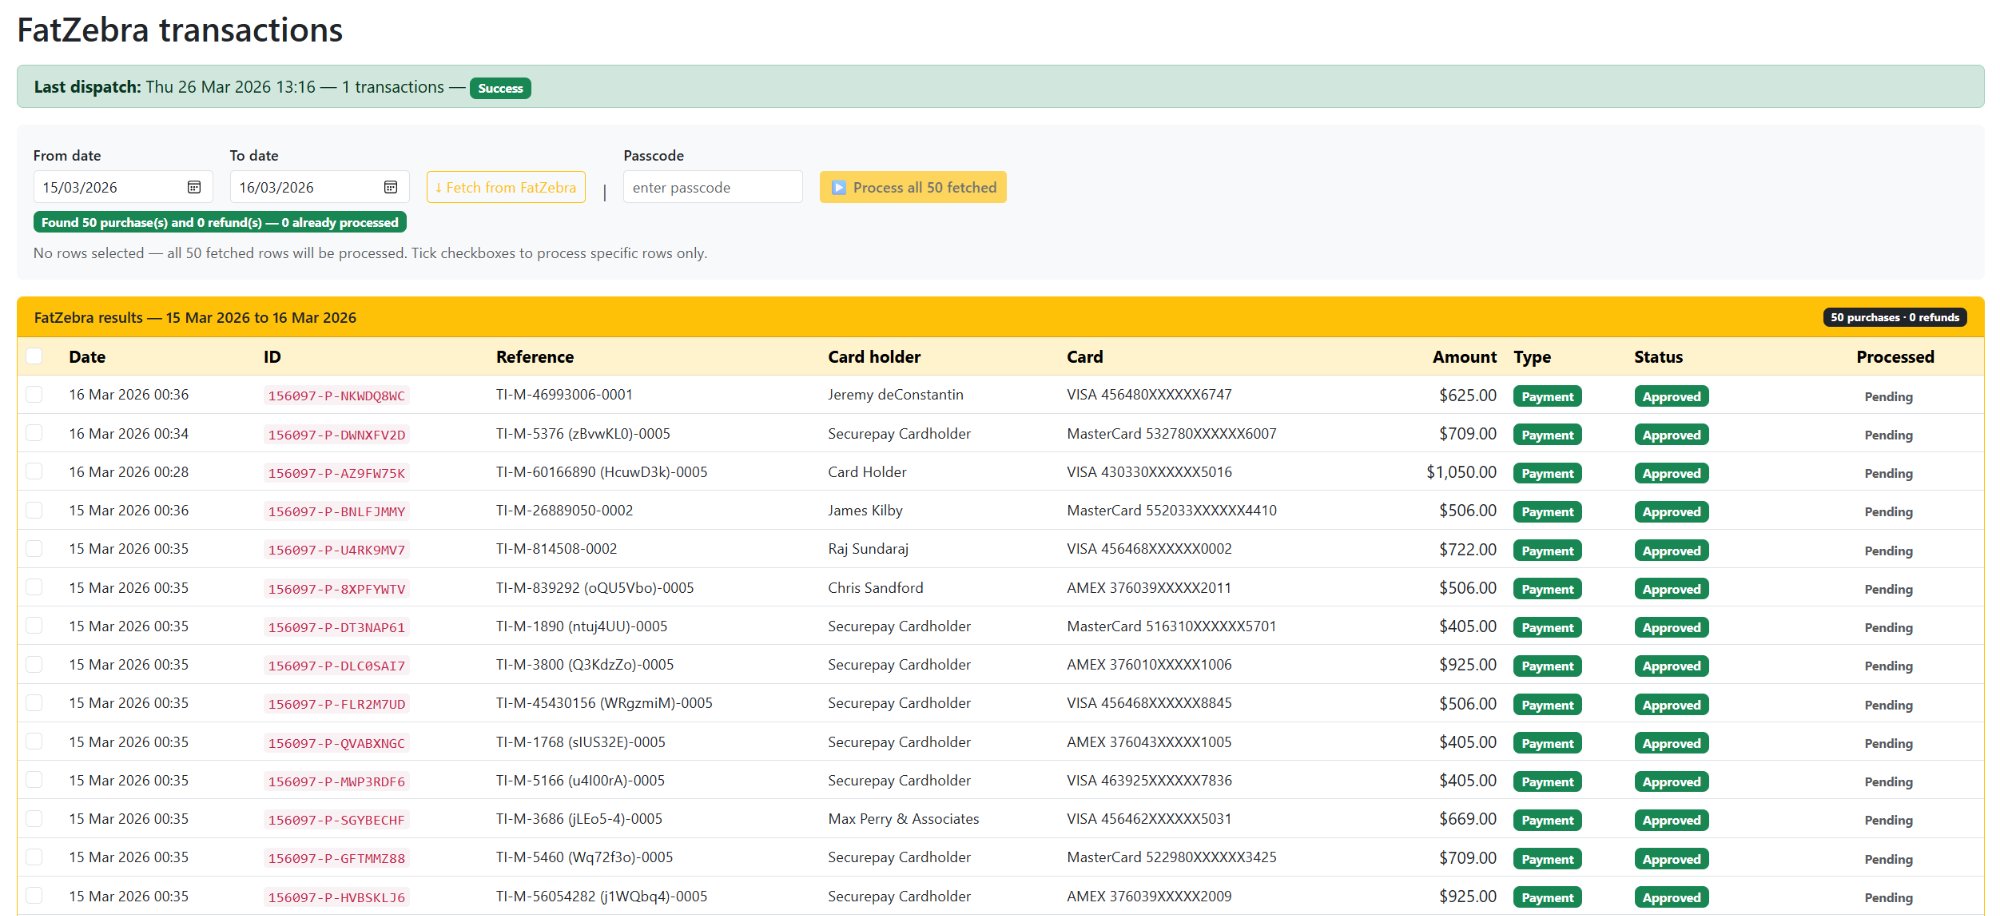Open the To date calendar picker icon
This screenshot has height=916, width=2000.
pos(390,187)
